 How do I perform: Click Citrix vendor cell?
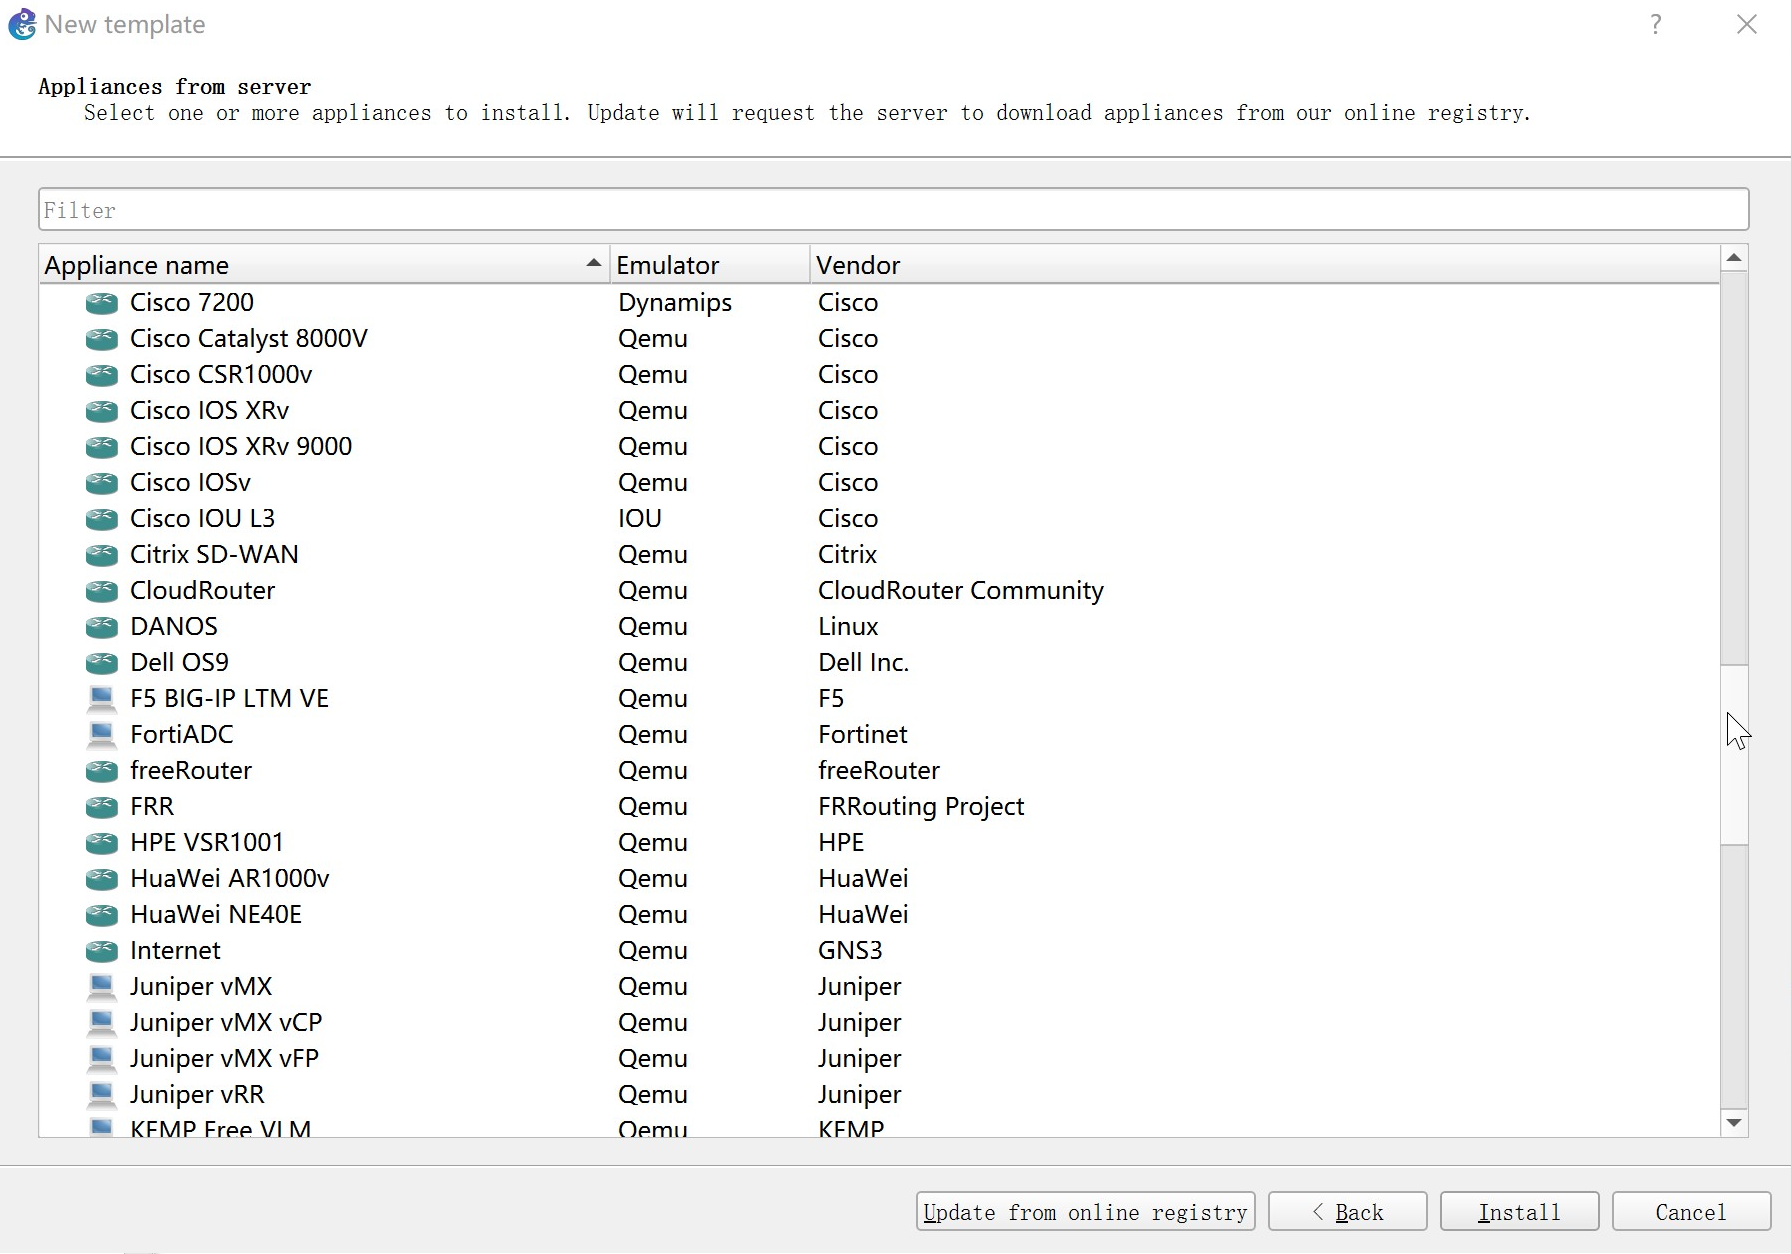847,555
